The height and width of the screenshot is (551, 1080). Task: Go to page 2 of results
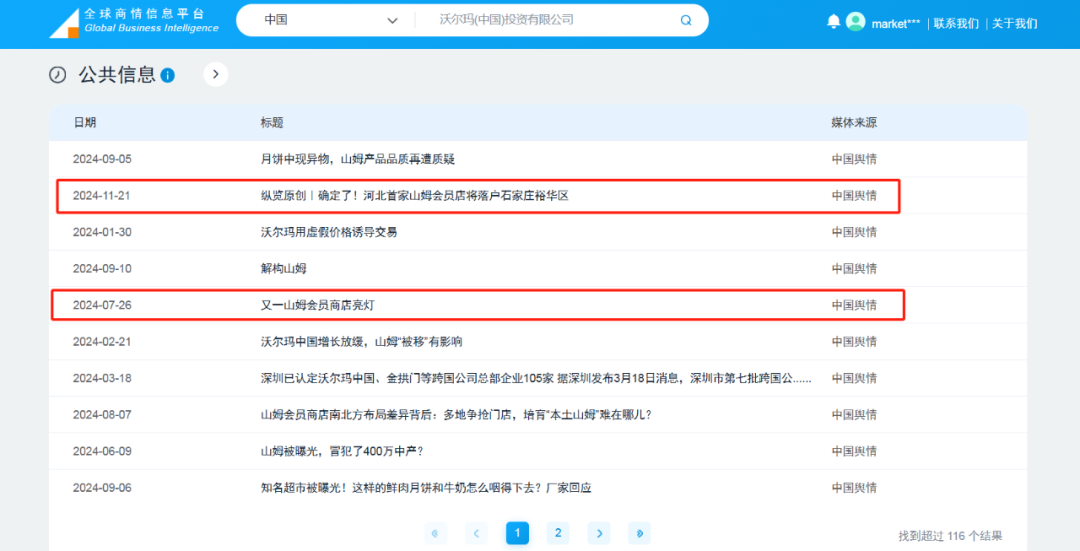click(558, 533)
